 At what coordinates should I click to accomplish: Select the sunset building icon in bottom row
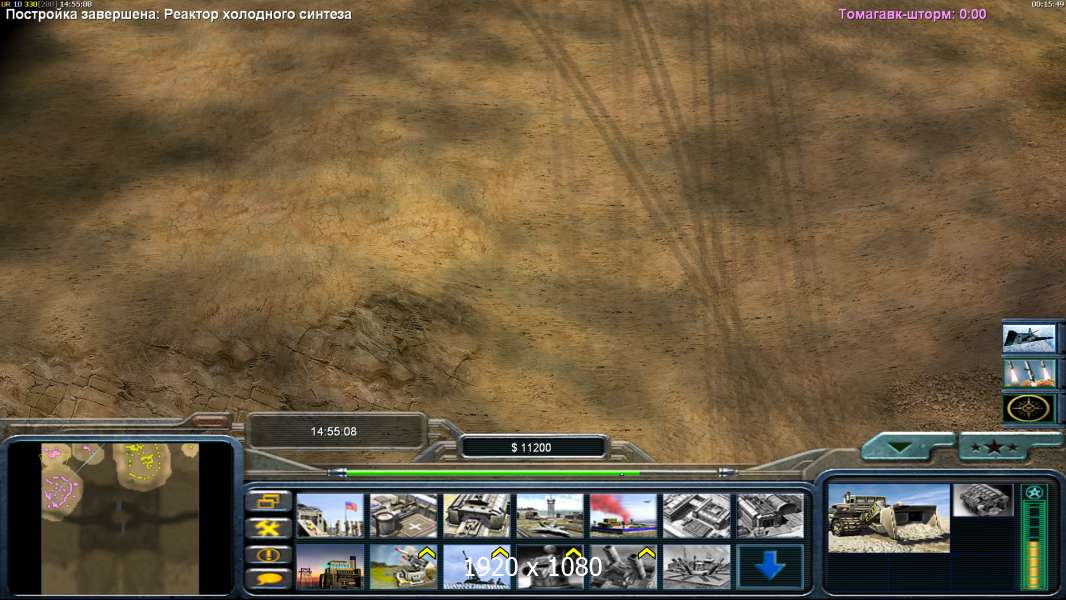point(330,567)
